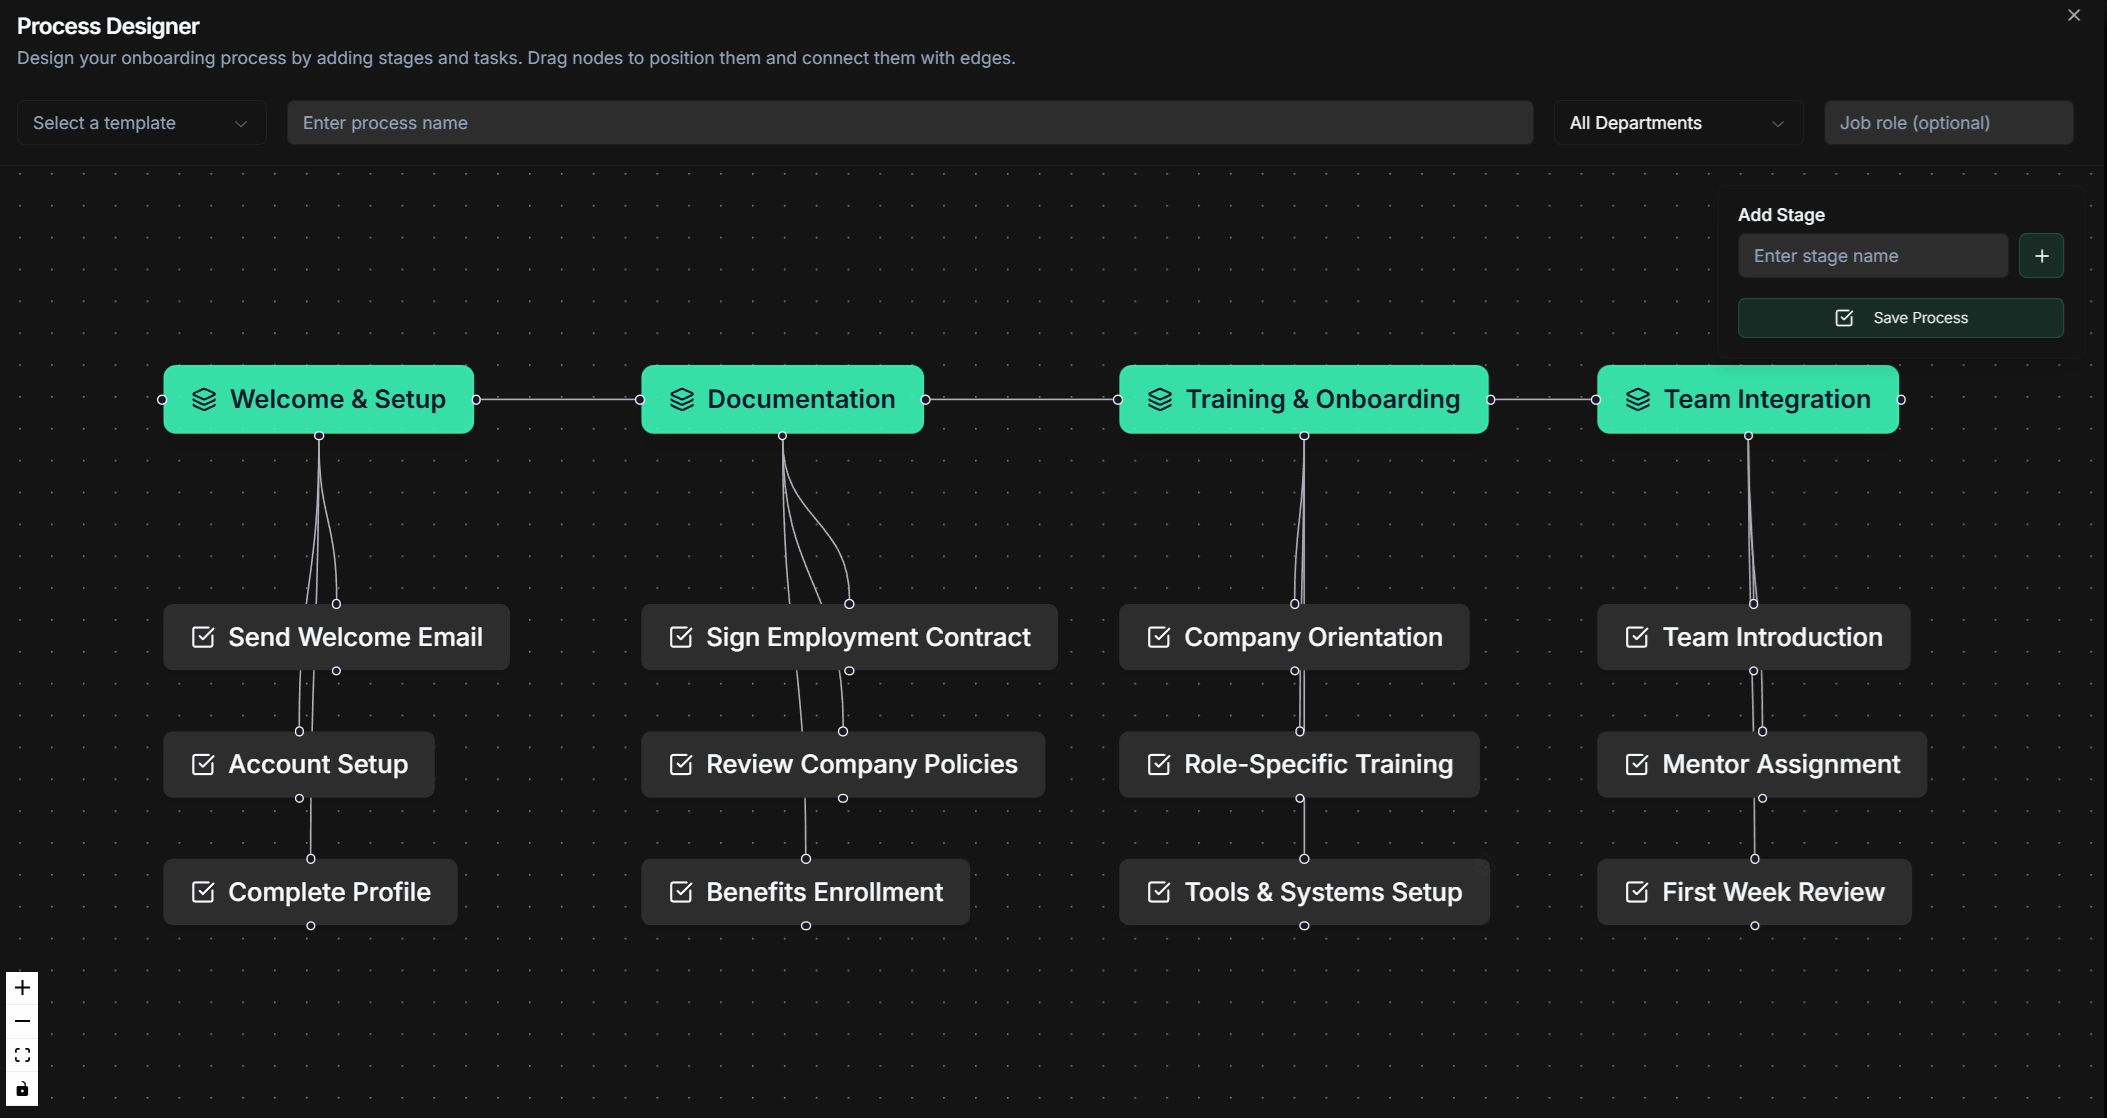Click the Save Process button

coord(1900,317)
